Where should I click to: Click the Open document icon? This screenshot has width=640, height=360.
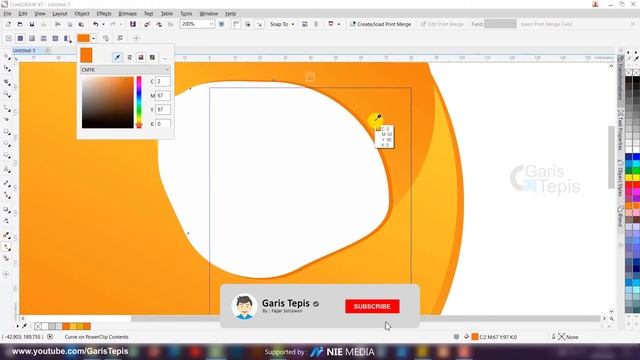[20, 24]
